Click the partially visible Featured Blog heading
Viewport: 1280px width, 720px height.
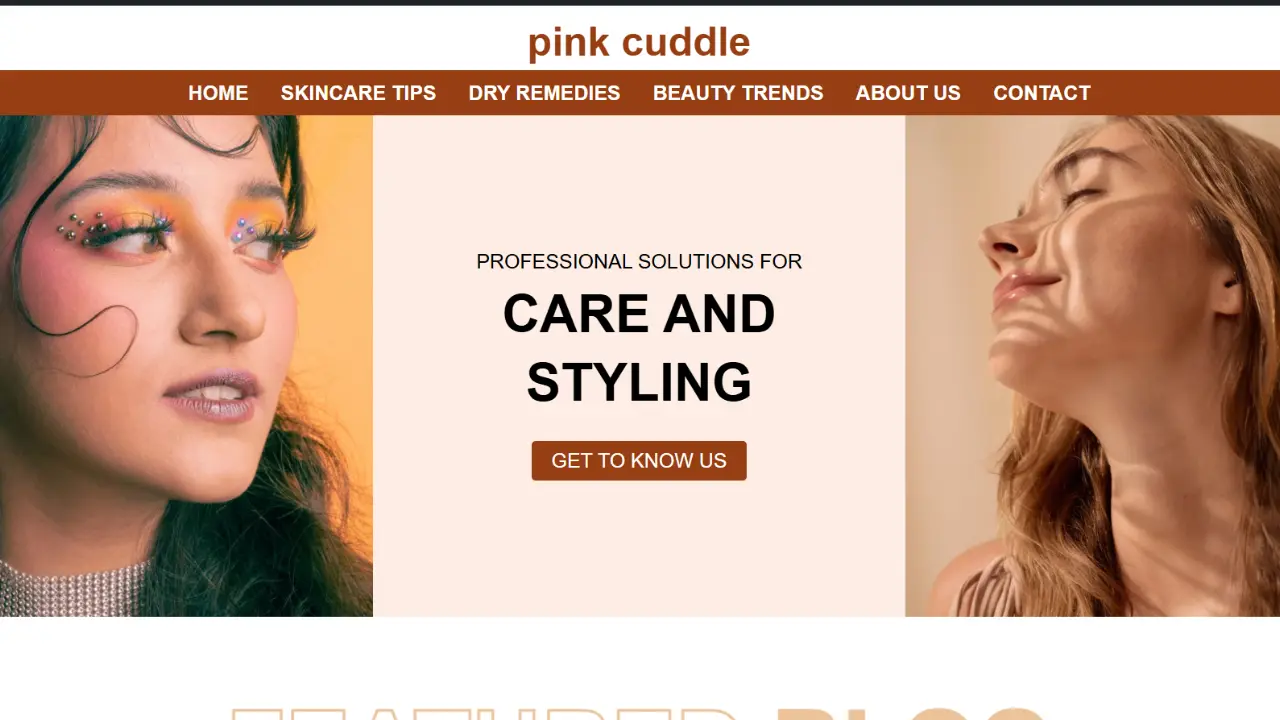[x=639, y=712]
